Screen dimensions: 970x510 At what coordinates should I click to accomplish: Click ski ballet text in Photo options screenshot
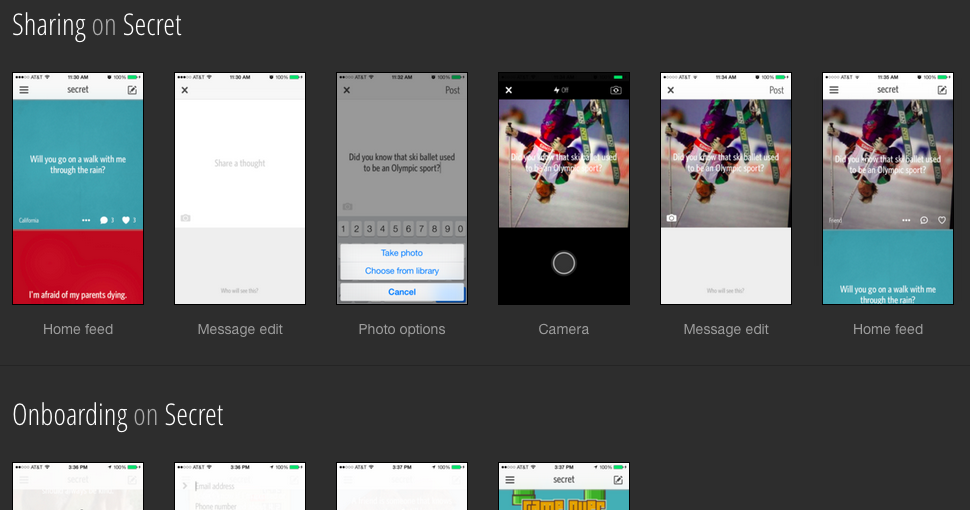pos(401,163)
